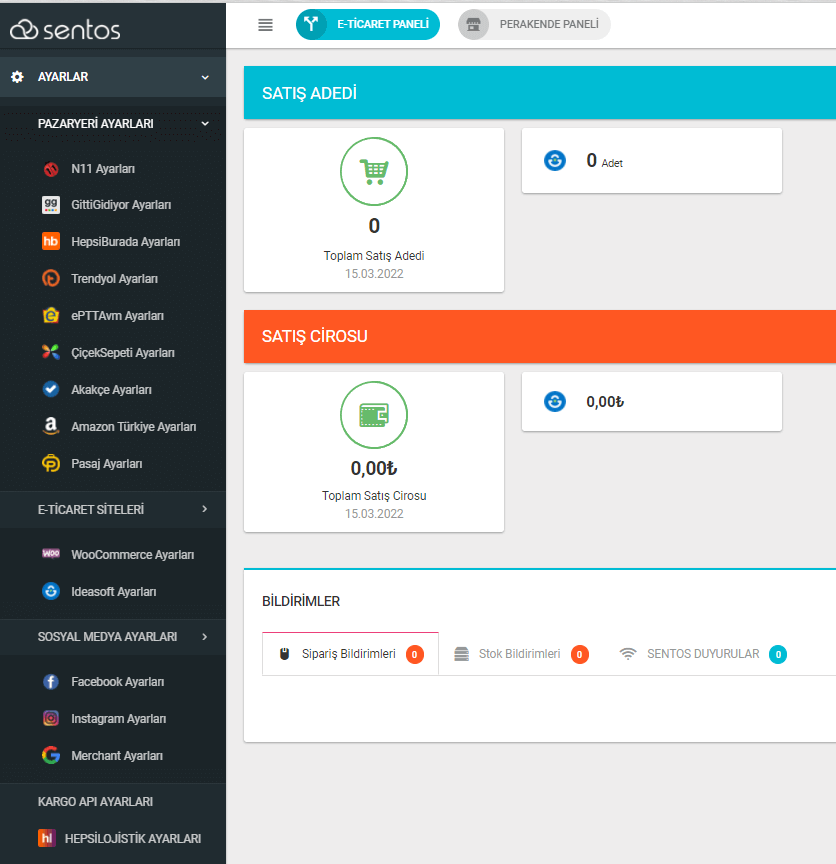
Task: Click the orange Stok Bildirimleri count badge
Action: click(579, 654)
